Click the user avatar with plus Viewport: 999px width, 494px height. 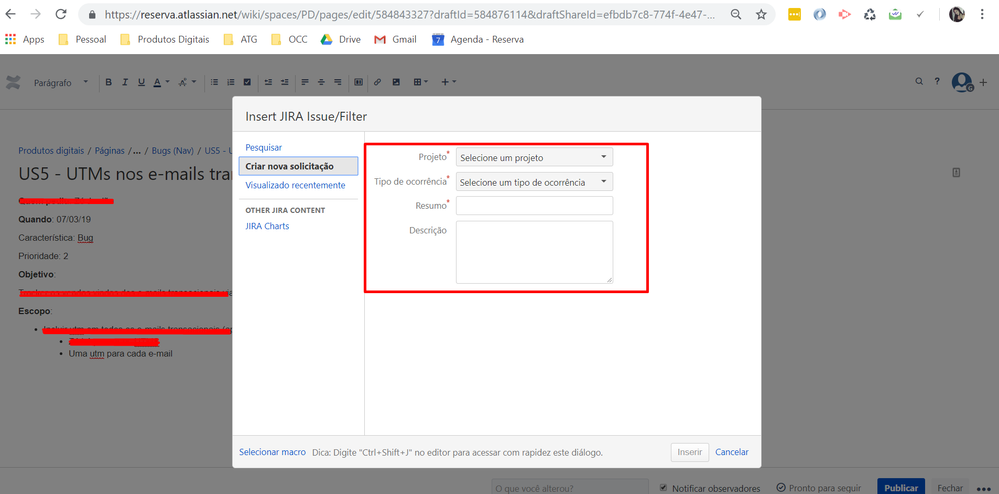click(962, 82)
